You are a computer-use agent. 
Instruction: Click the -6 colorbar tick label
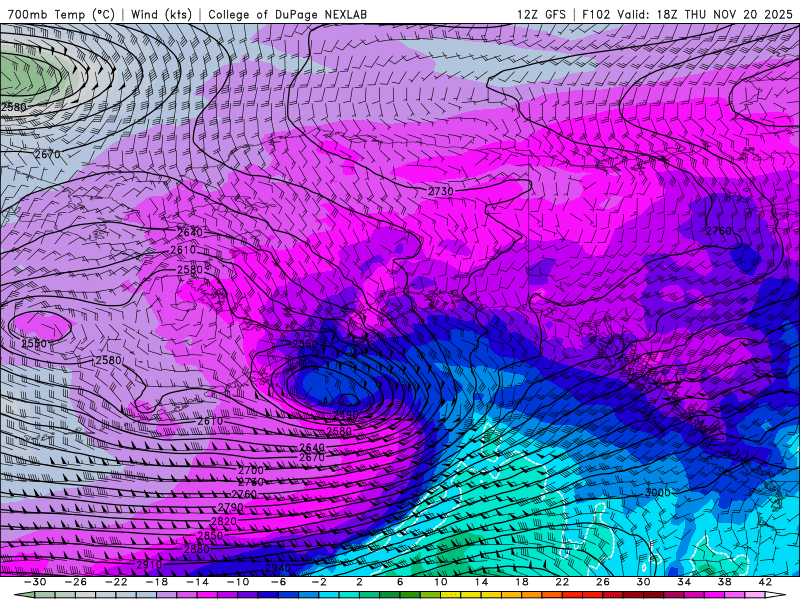point(279,582)
